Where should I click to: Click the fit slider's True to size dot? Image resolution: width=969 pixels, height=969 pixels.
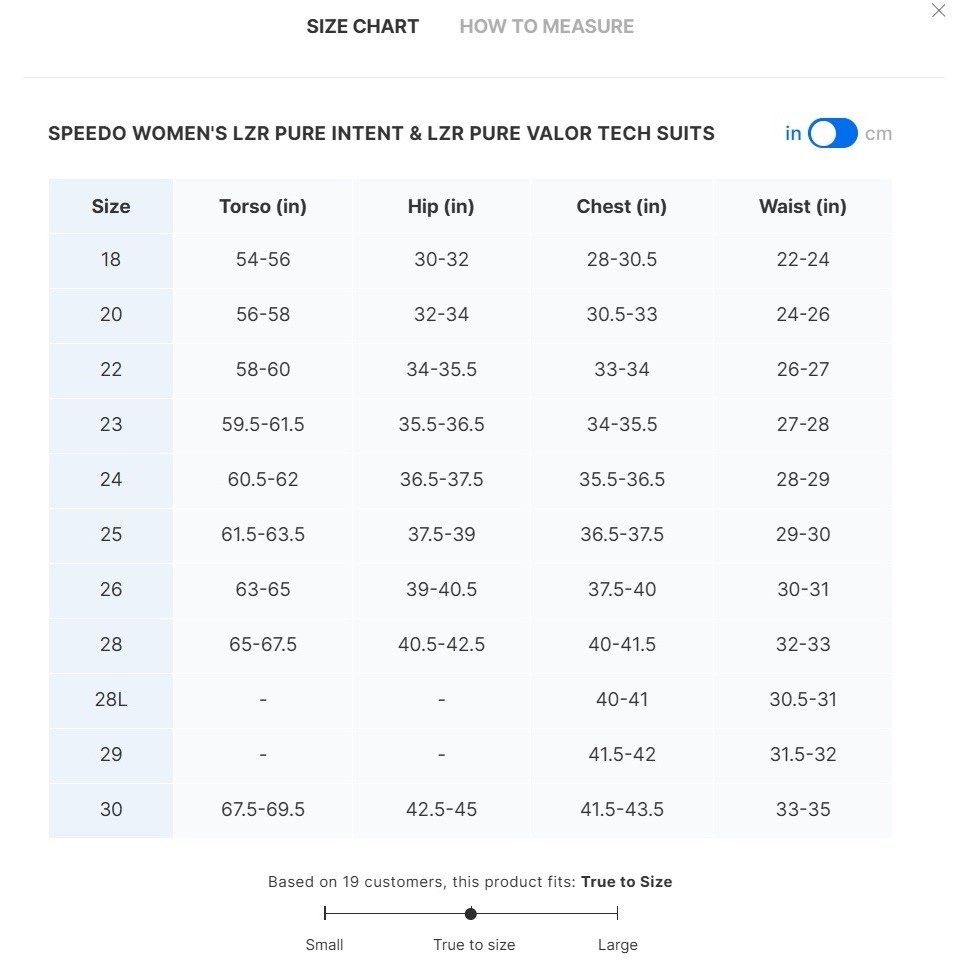click(x=471, y=913)
